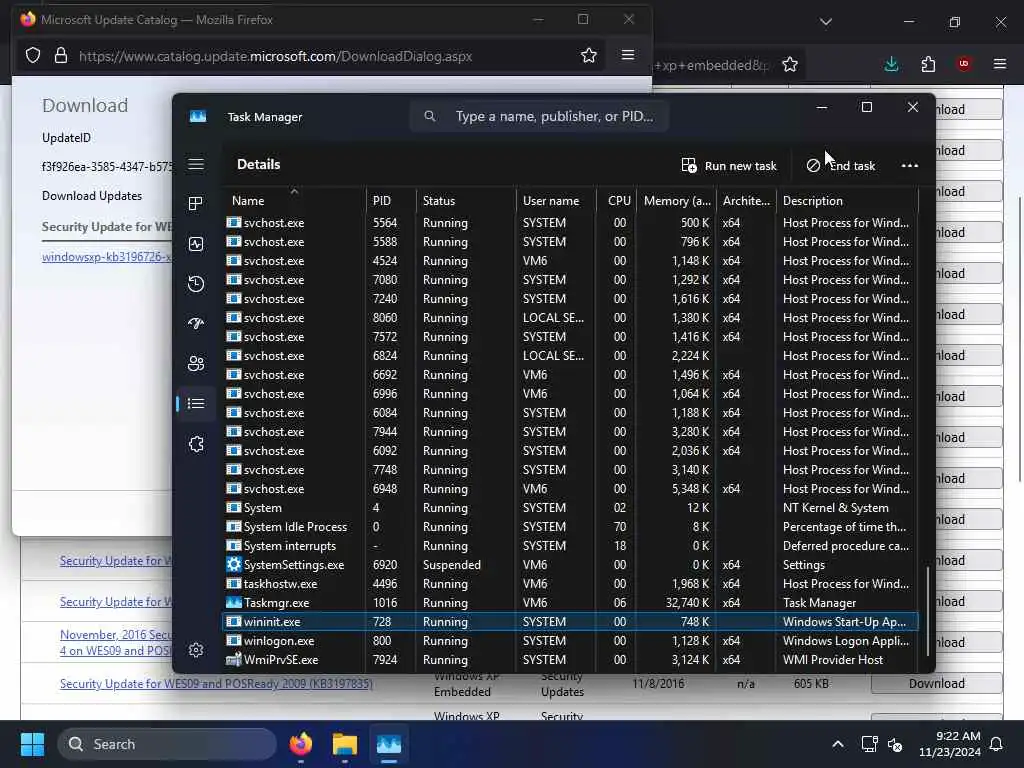
Task: Open App history page in Task Manager
Action: click(196, 284)
